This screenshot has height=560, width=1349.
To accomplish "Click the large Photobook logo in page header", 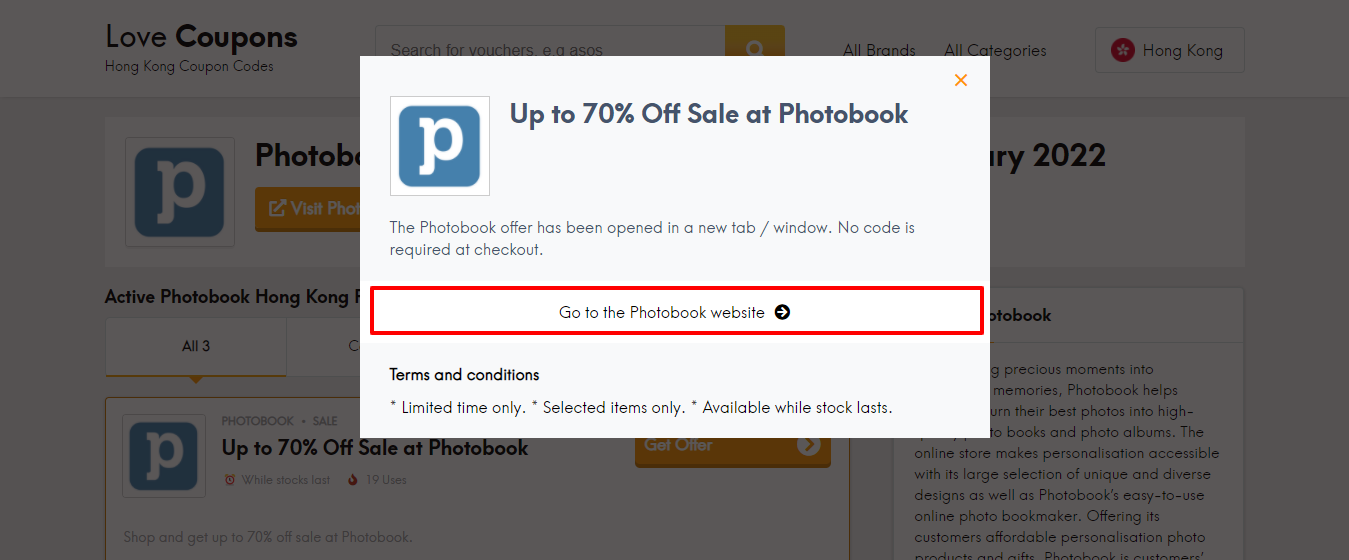I will (180, 192).
